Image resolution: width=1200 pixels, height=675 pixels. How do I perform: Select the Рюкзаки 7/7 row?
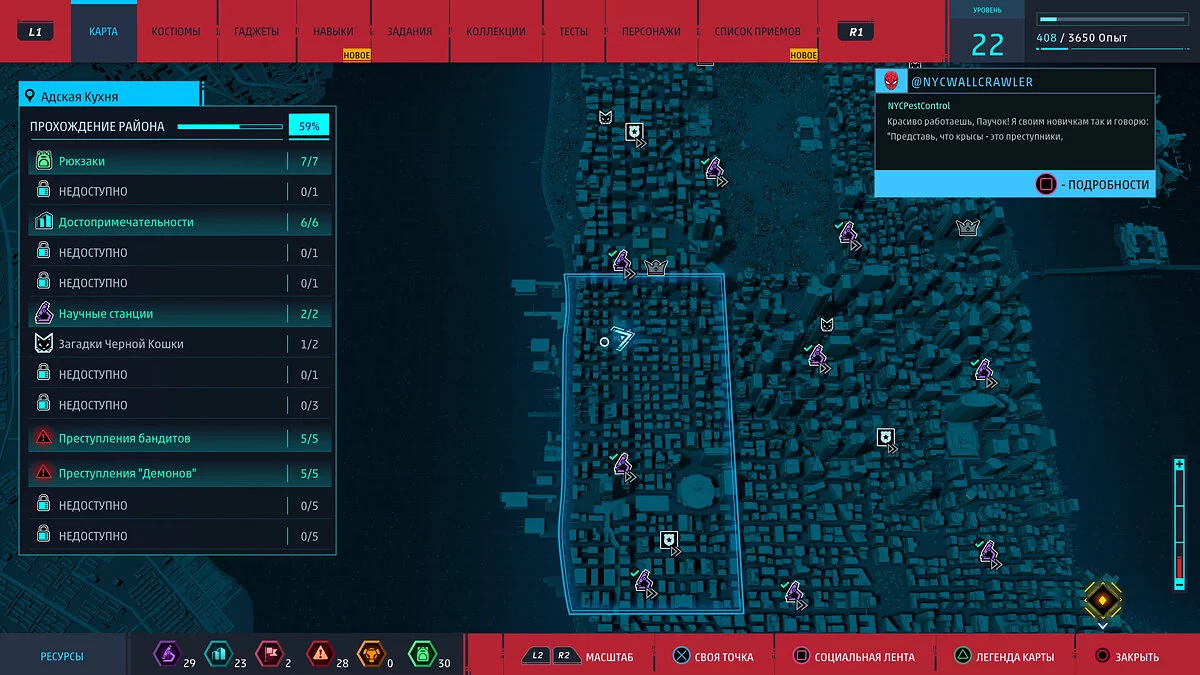click(x=179, y=161)
